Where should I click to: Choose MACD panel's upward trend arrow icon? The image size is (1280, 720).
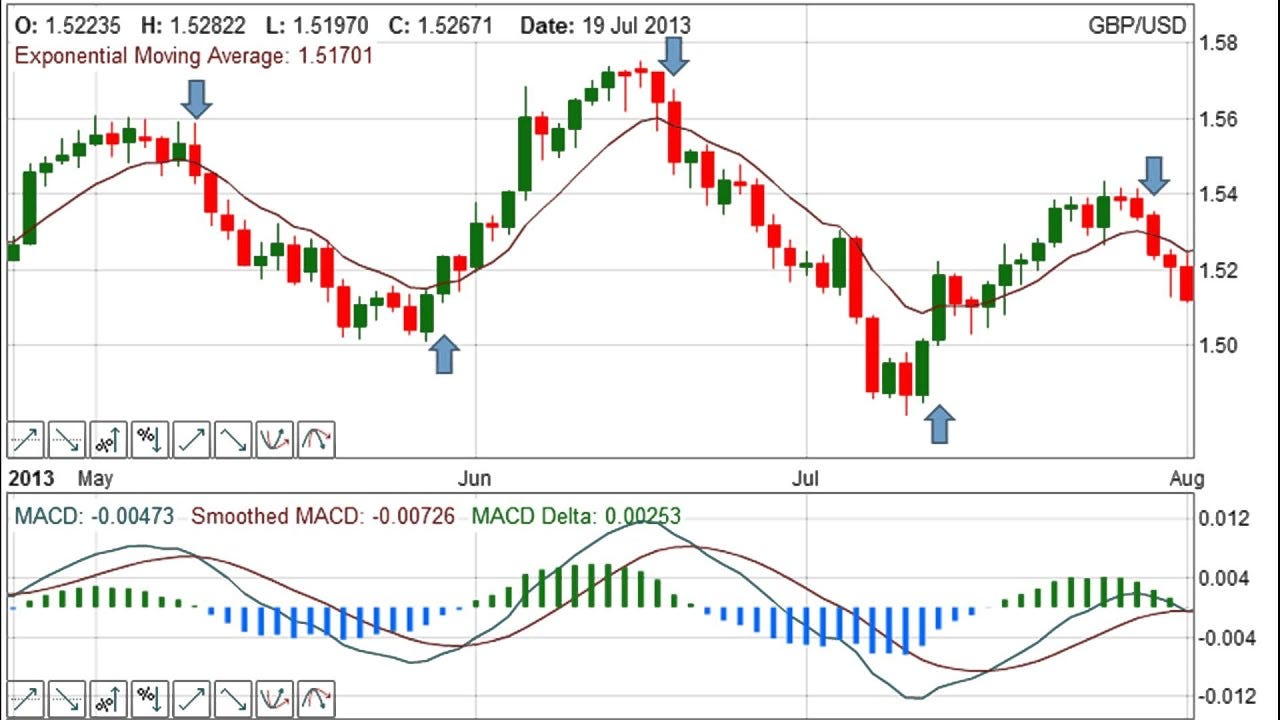tap(192, 698)
